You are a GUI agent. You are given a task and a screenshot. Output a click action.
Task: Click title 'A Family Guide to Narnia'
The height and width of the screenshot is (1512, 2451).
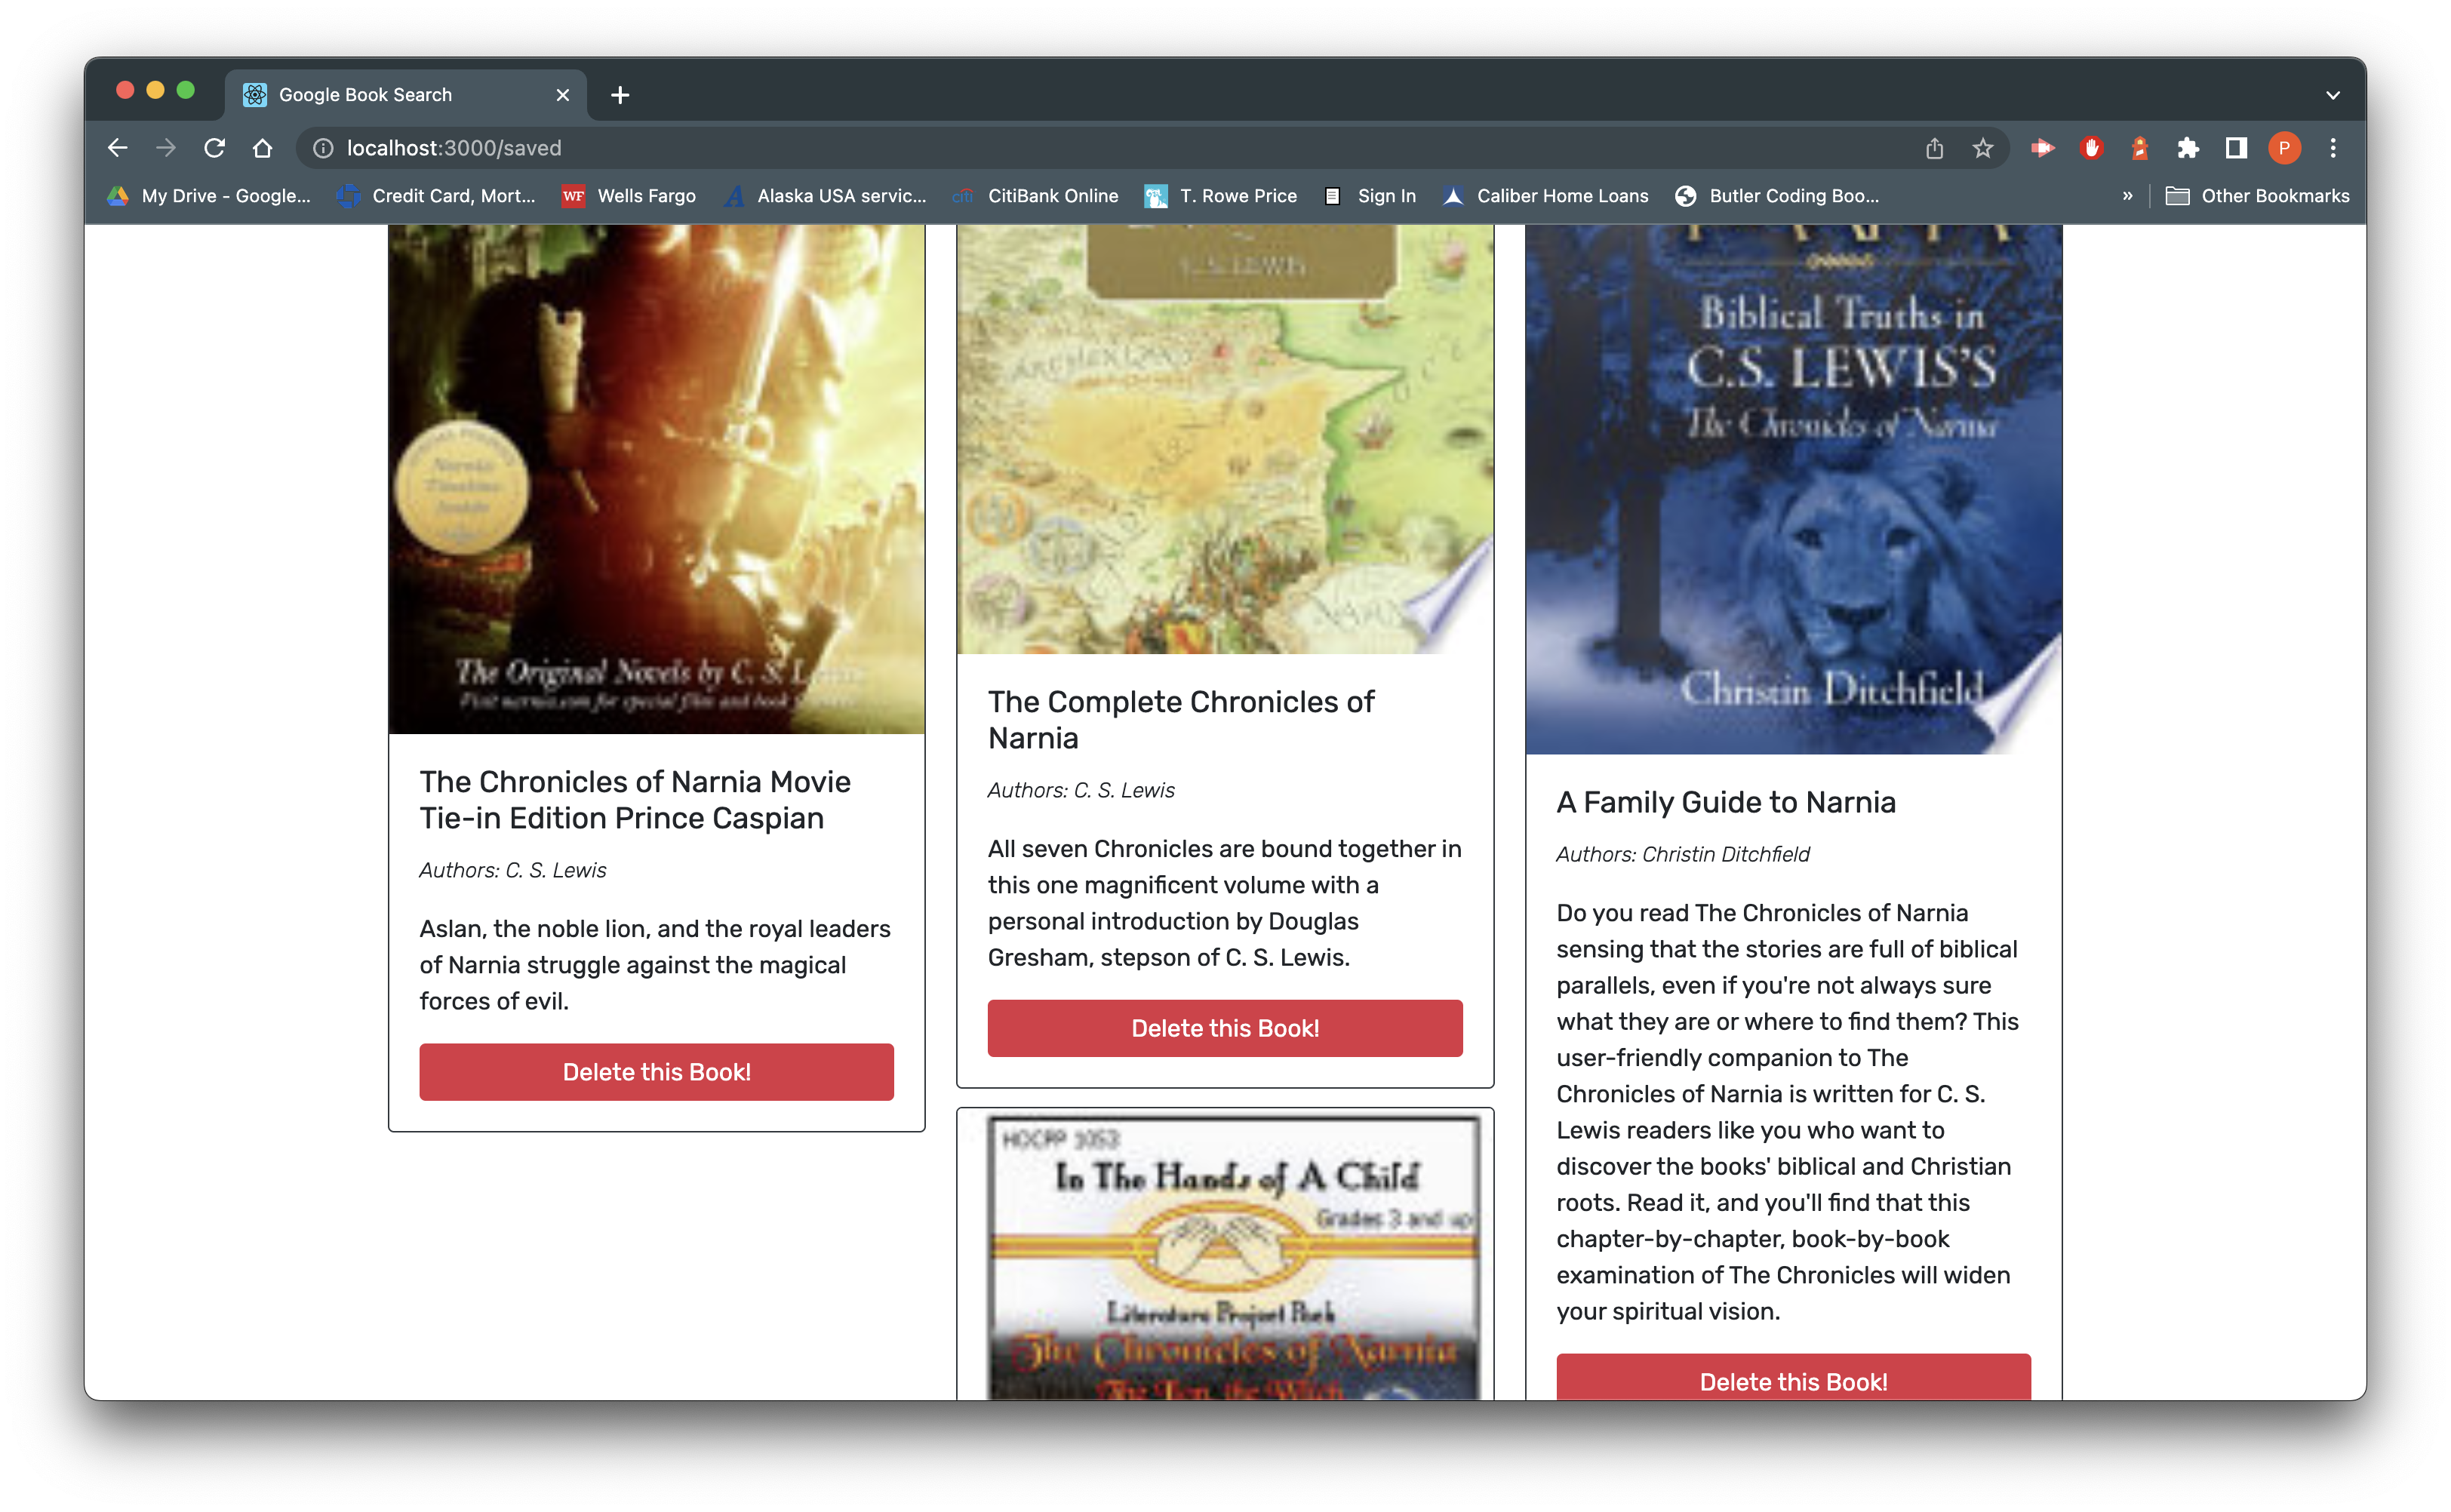coord(1726,802)
